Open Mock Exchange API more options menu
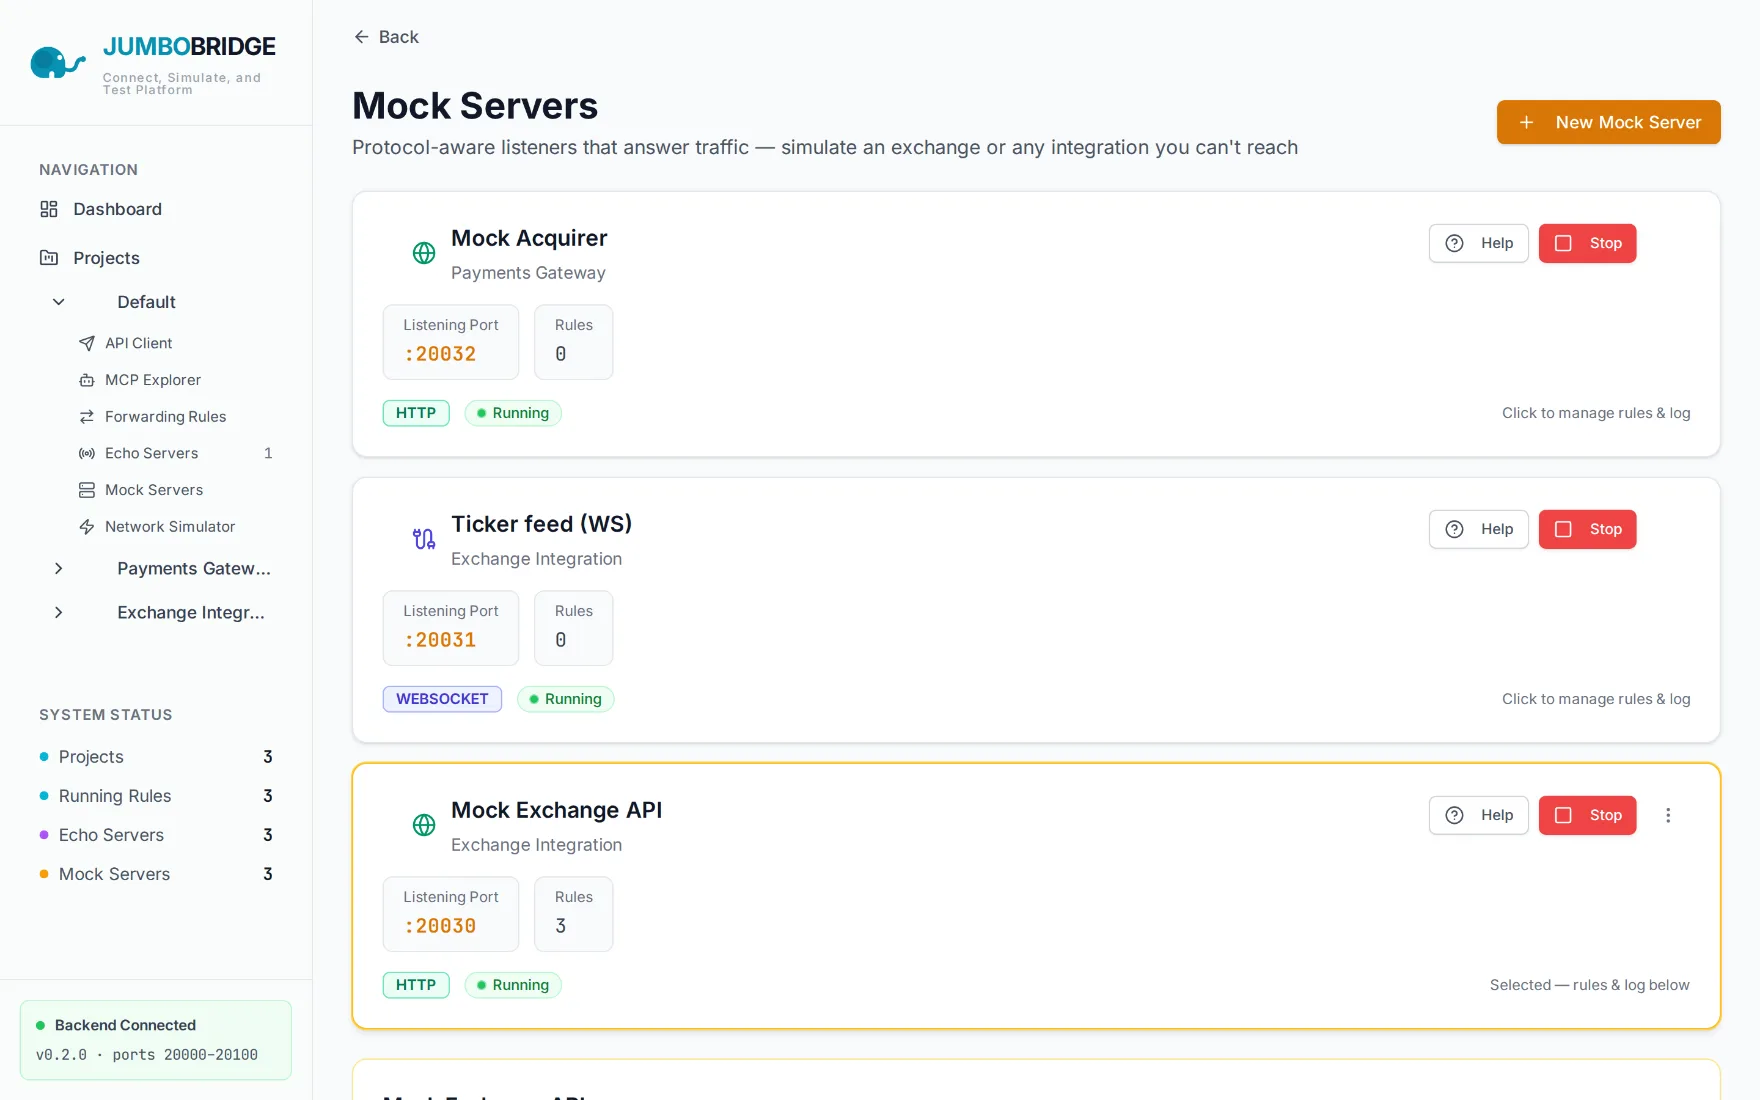 [x=1668, y=815]
